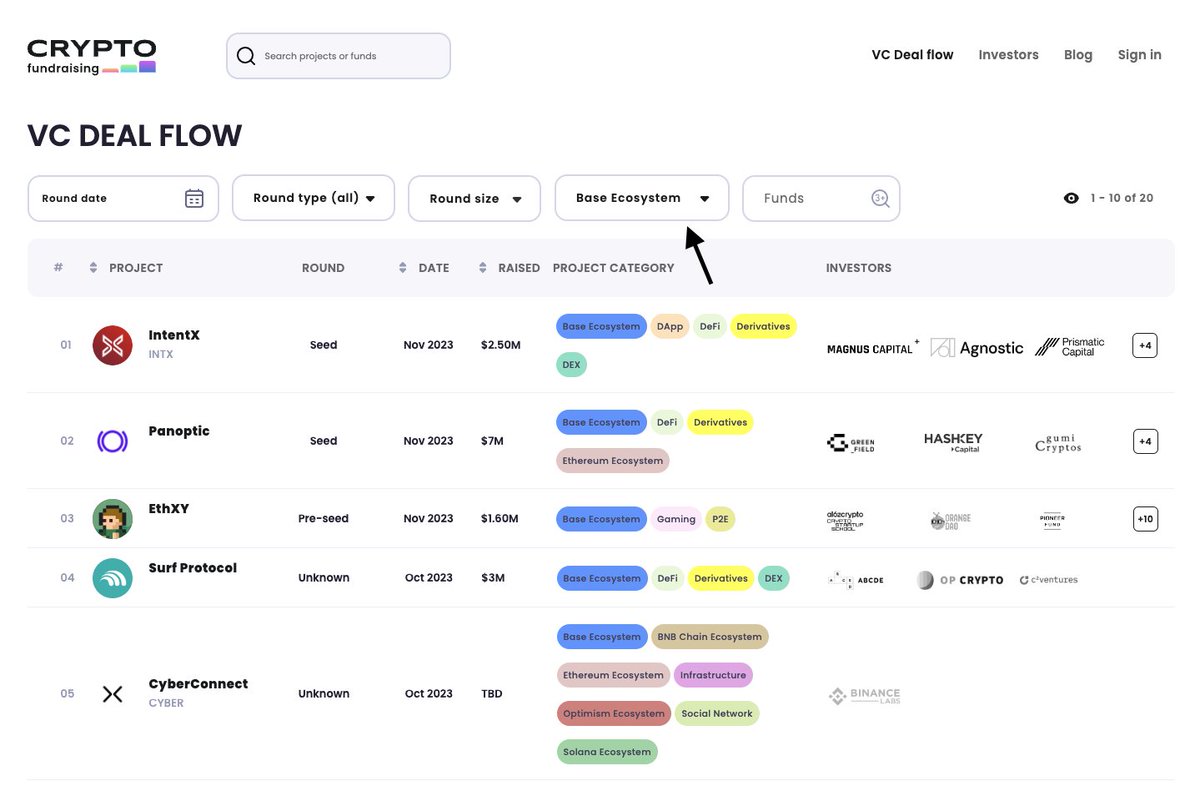Image resolution: width=1200 pixels, height=786 pixels.
Task: Open the Round type (all) dropdown
Action: click(x=313, y=198)
